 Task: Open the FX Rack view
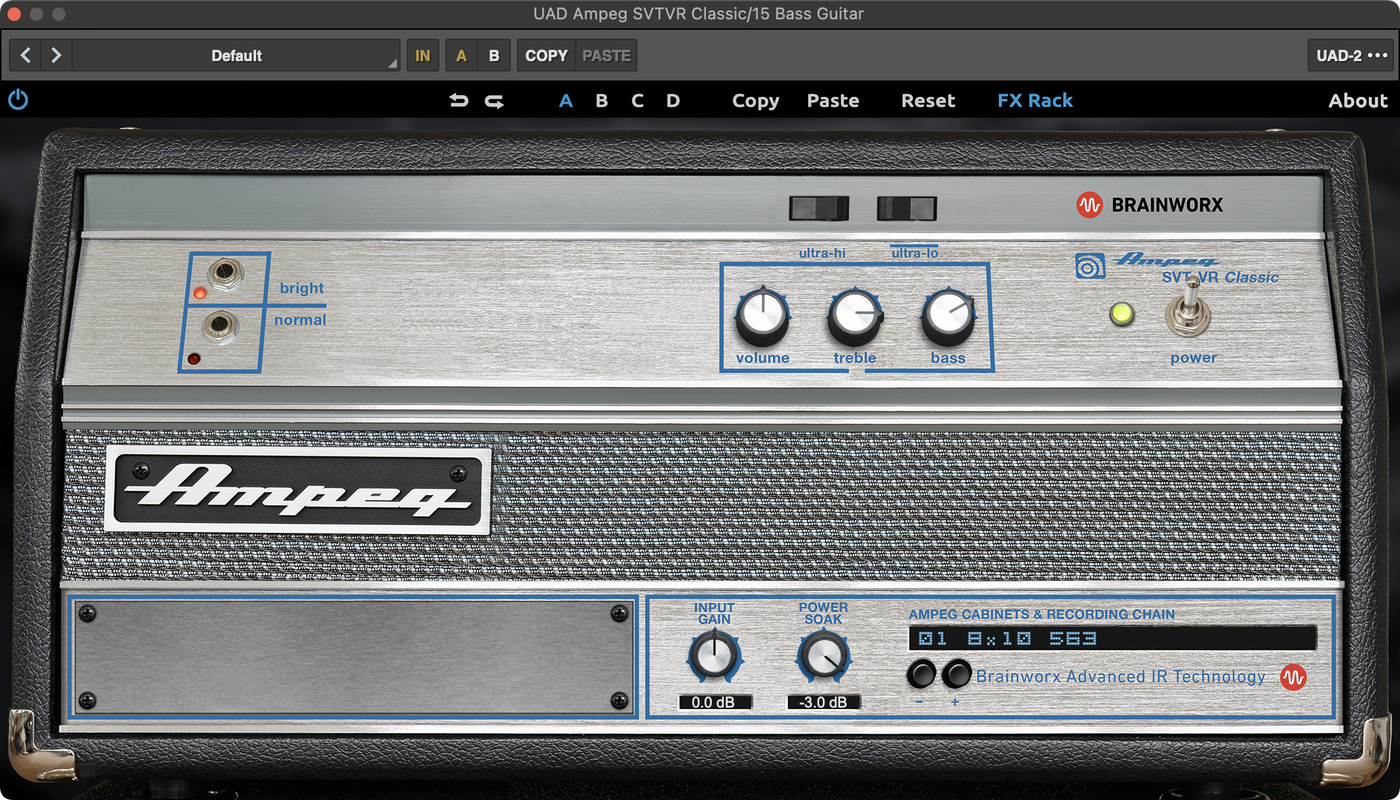point(1035,101)
